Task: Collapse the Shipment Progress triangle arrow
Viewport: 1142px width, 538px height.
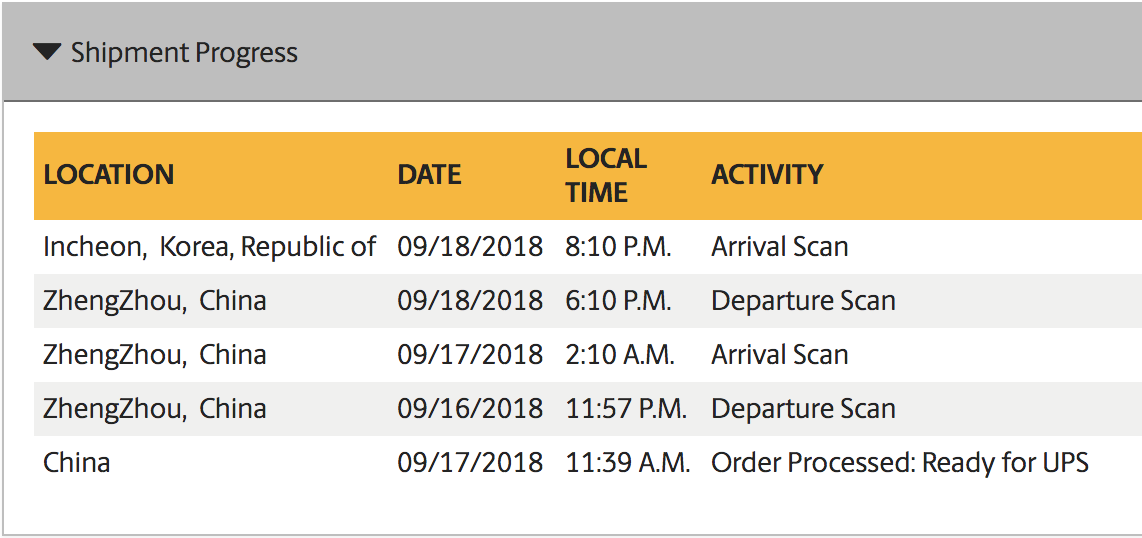Action: pyautogui.click(x=47, y=52)
